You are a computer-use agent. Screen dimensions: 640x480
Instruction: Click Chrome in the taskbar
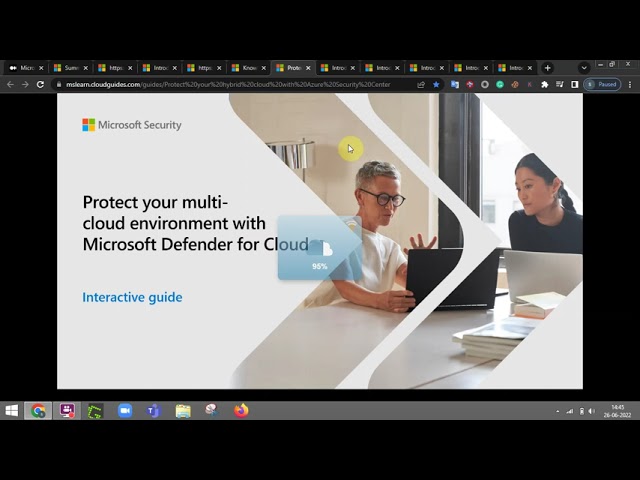point(38,411)
